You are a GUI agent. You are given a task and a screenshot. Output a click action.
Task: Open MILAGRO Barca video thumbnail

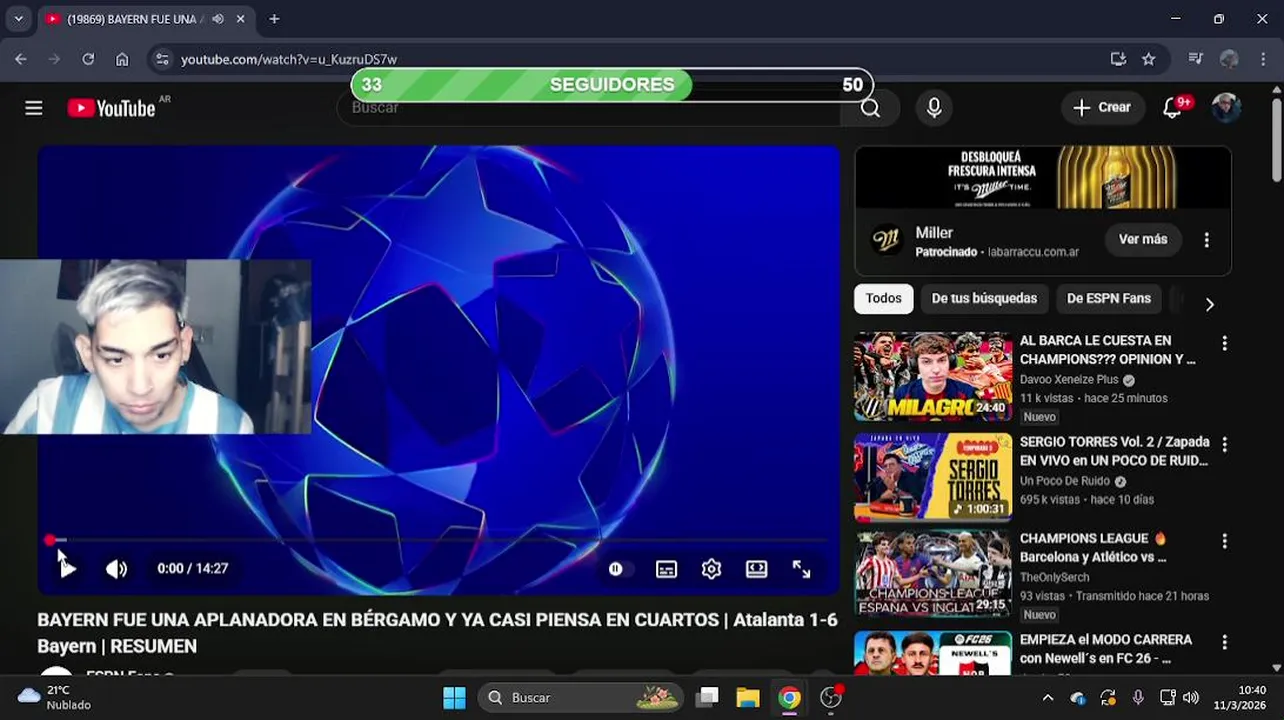pos(933,376)
